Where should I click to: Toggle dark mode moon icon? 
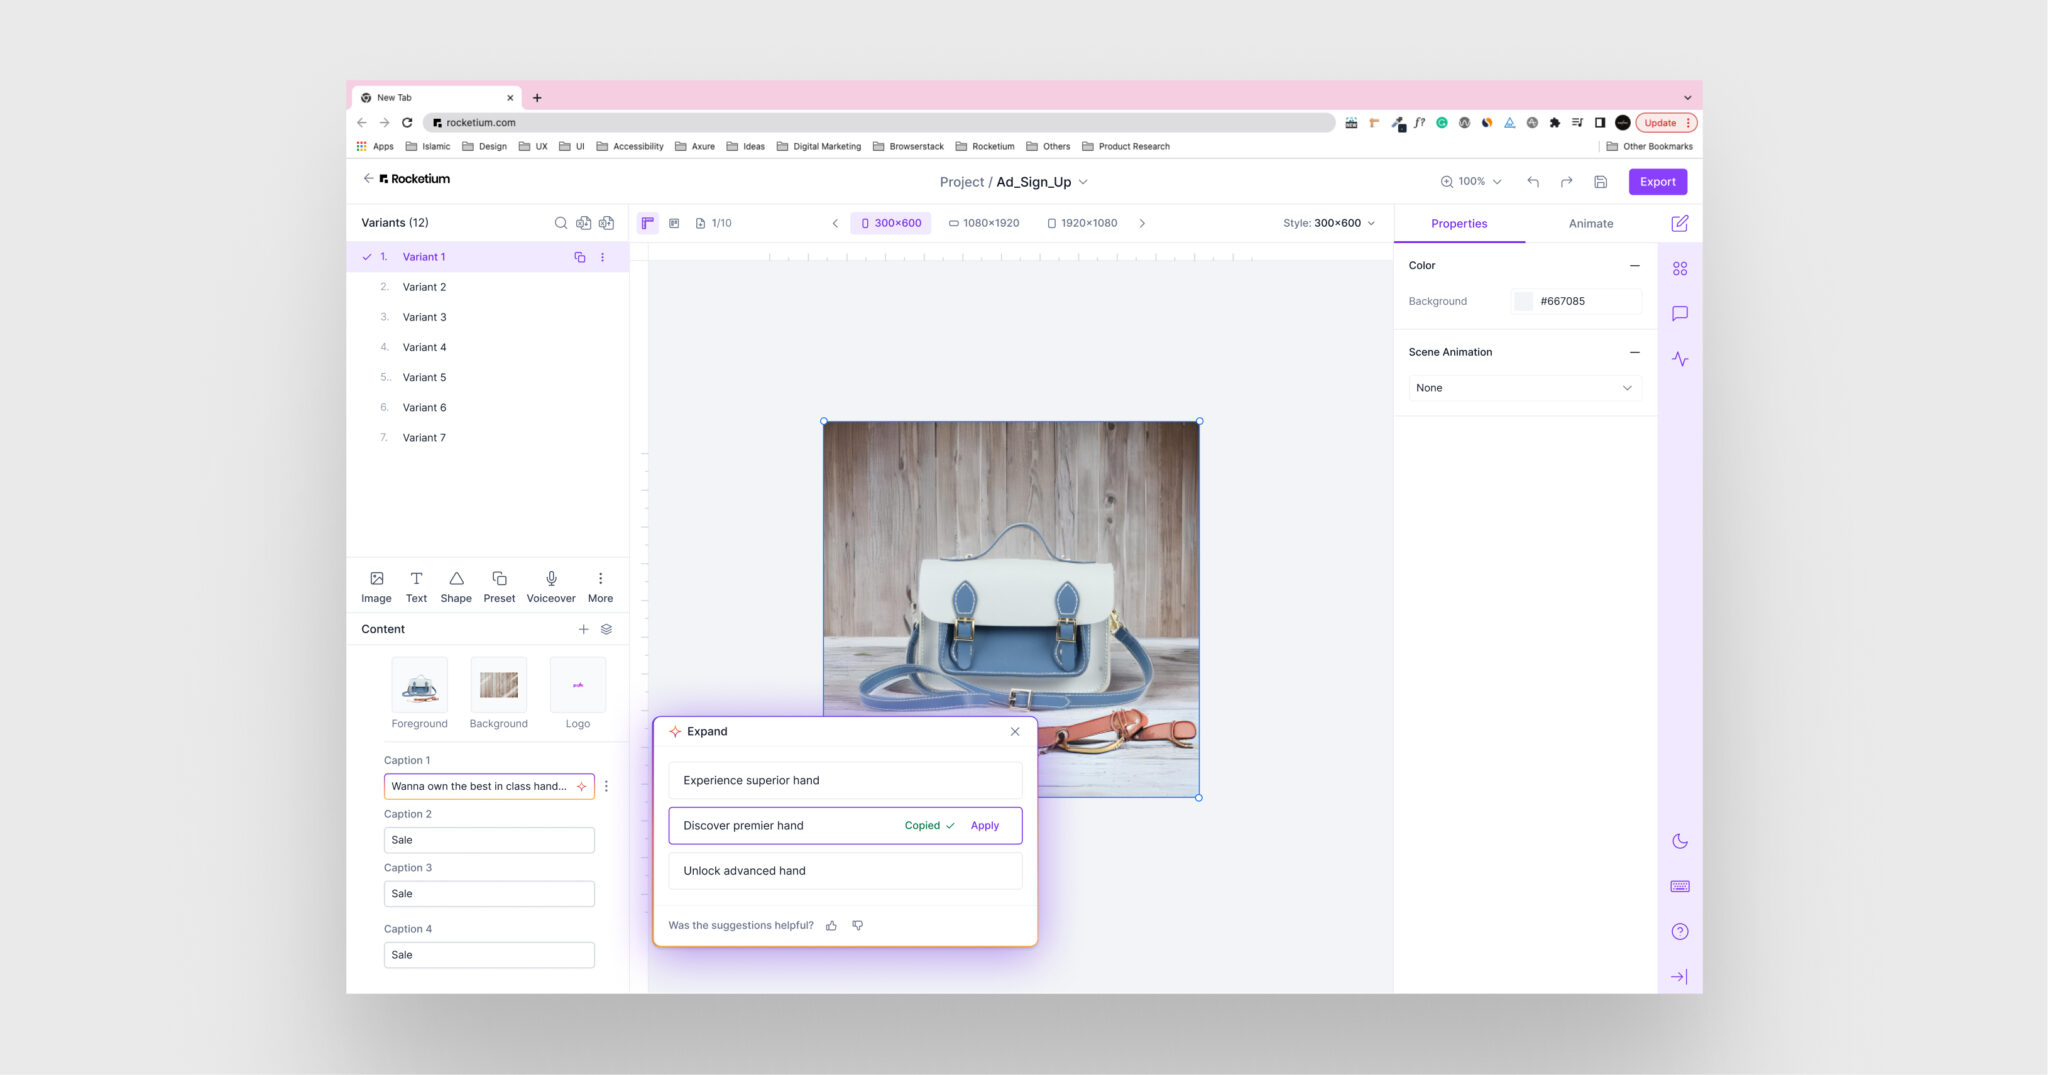[1680, 842]
